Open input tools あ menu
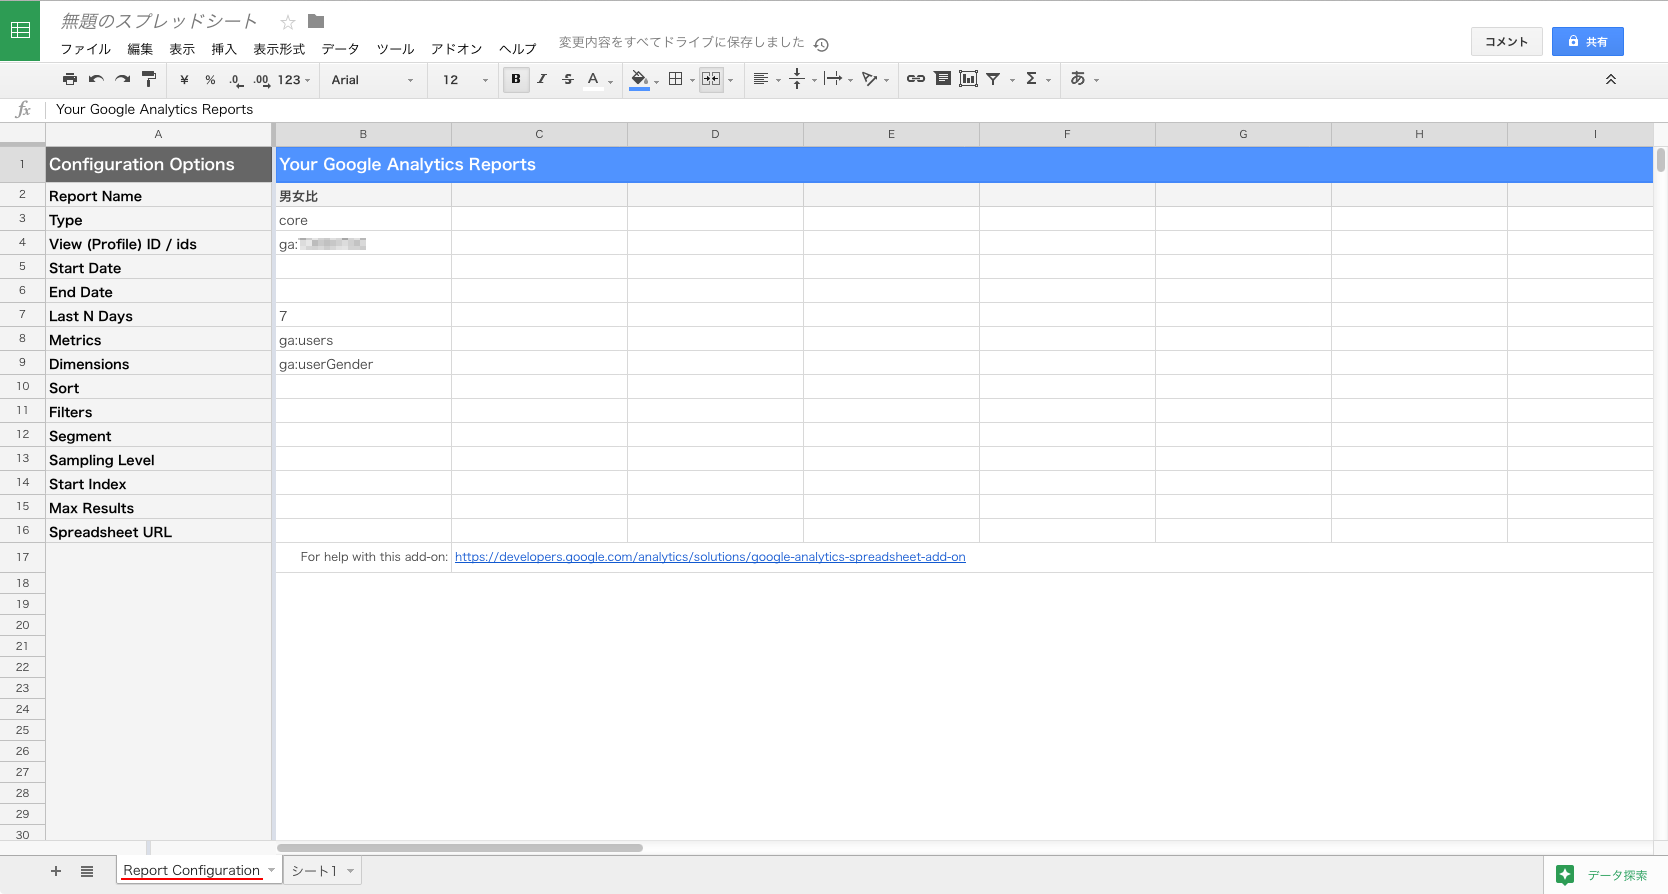Screen dimensions: 1668x894 point(1084,79)
